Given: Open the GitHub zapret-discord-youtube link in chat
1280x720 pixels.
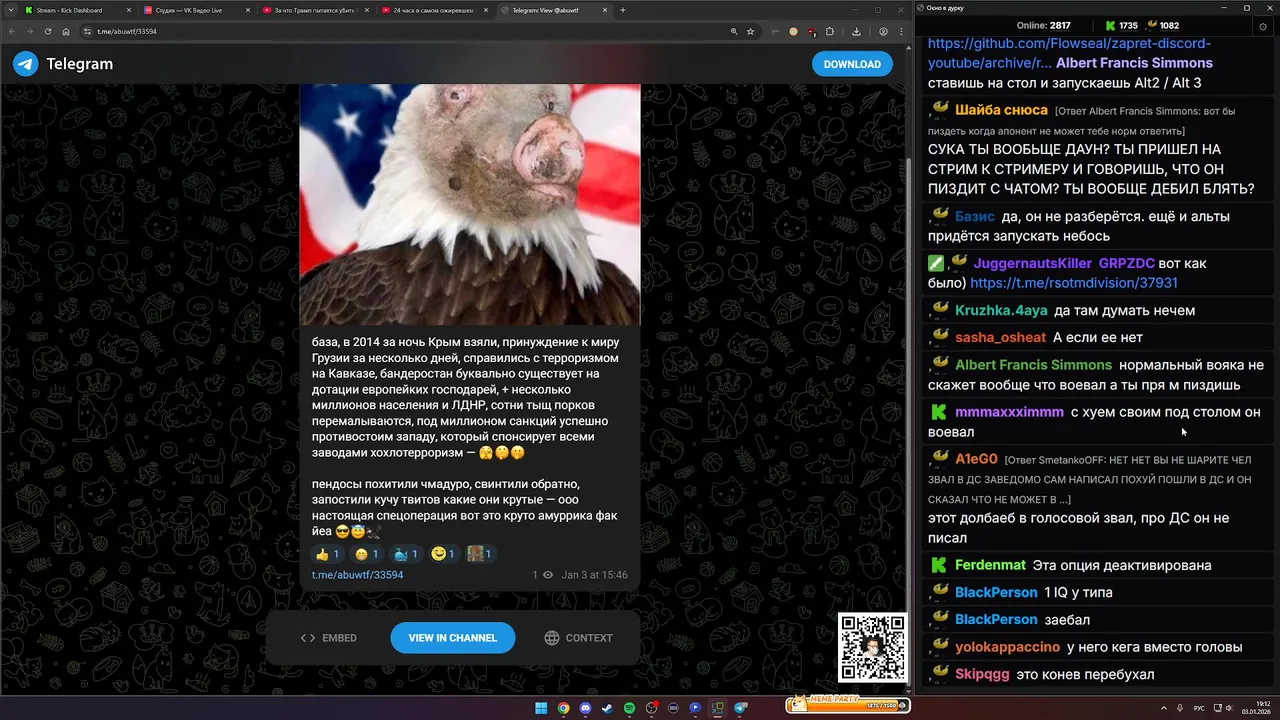Looking at the screenshot, I should tap(1069, 53).
